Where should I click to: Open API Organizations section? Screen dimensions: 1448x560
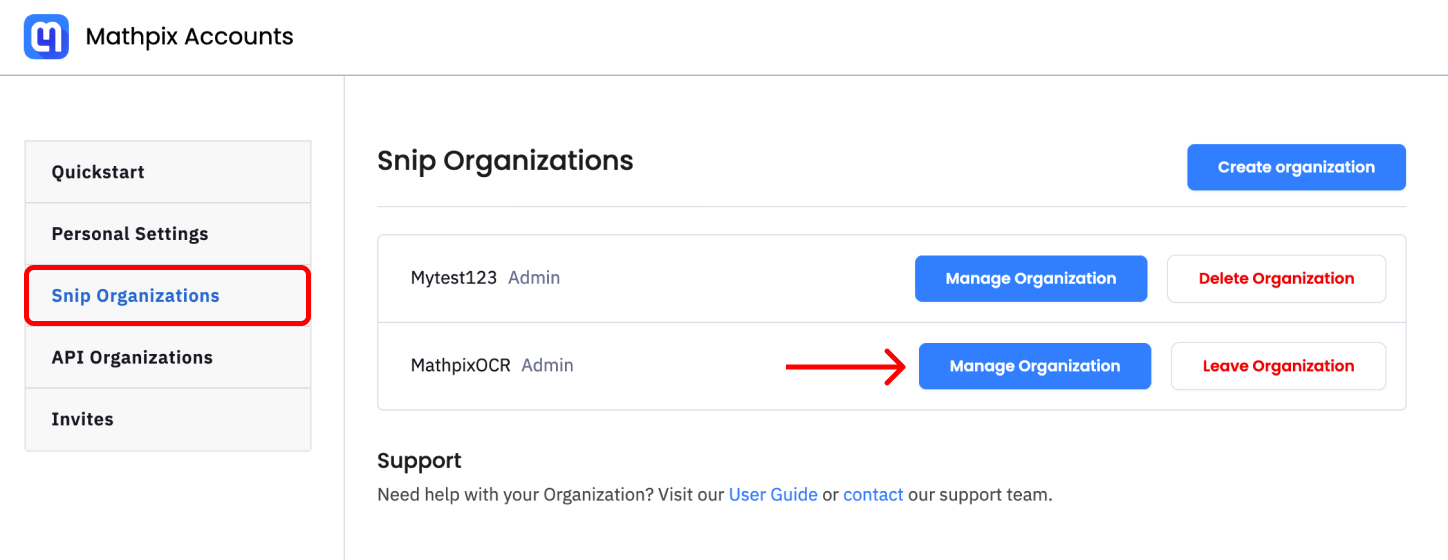[168, 358]
